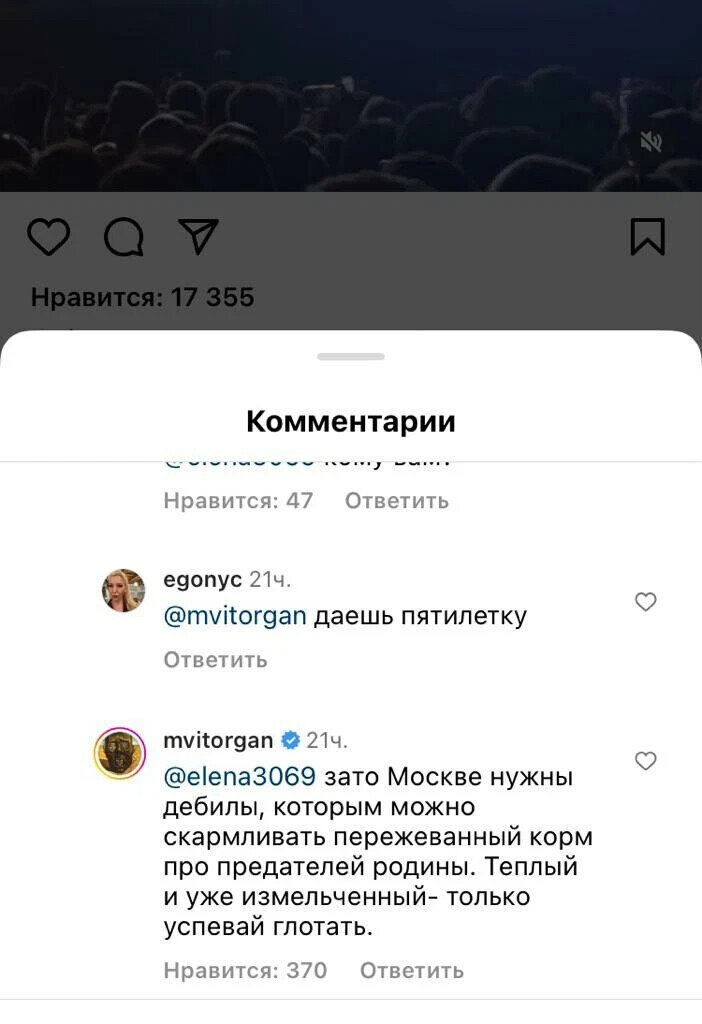Save post with bookmark icon
This screenshot has width=702, height=1024.
coord(647,236)
